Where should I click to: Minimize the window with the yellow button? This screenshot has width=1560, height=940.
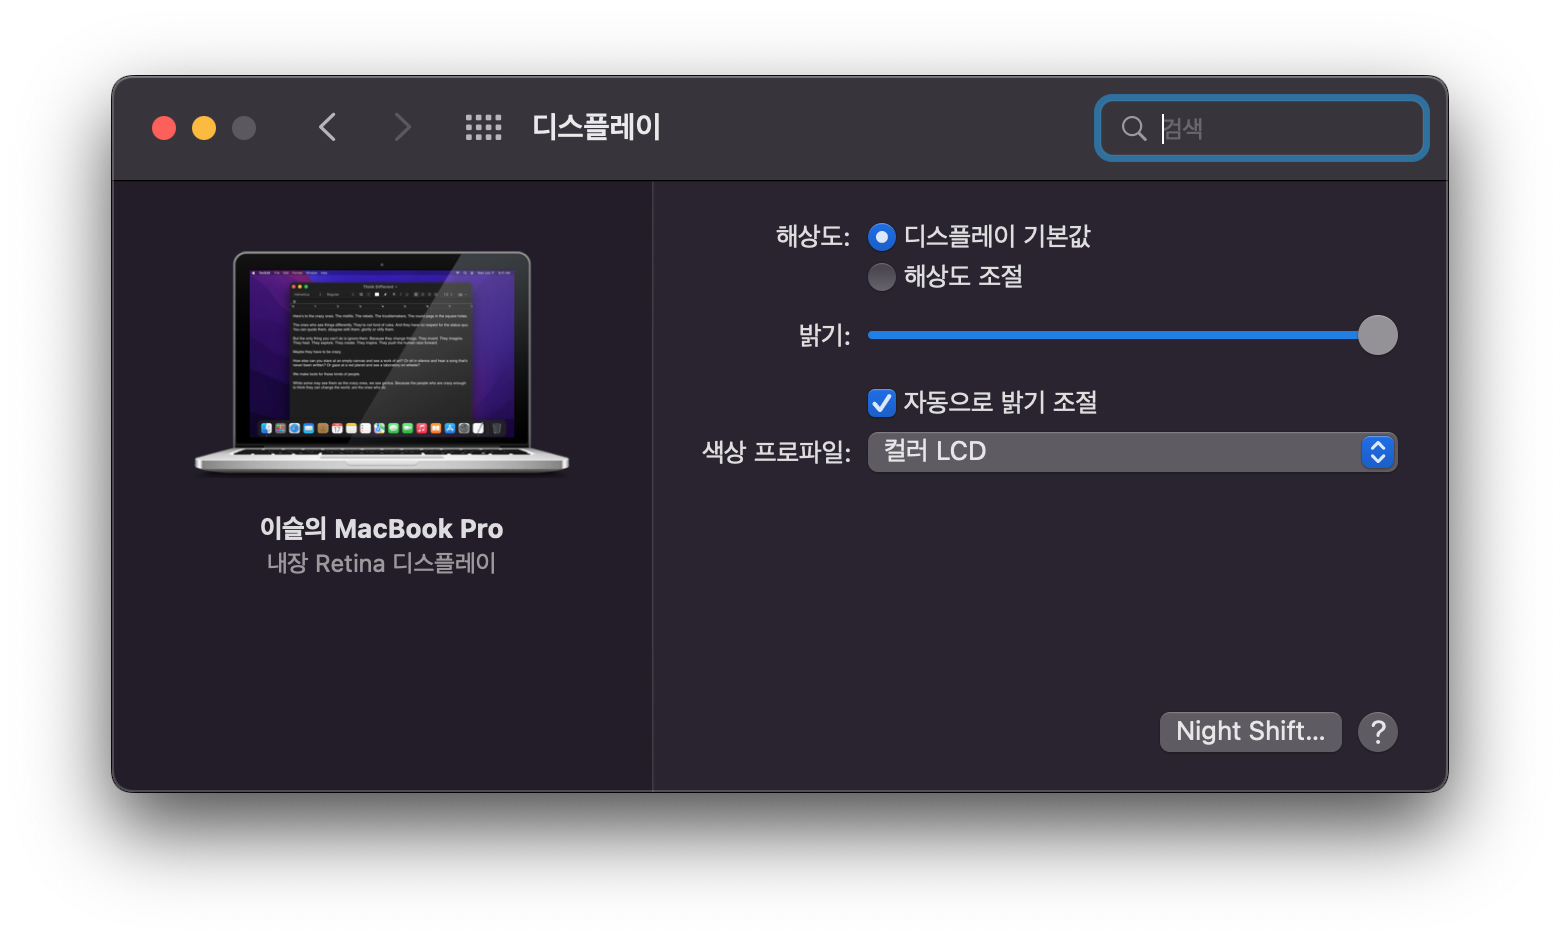(x=204, y=128)
